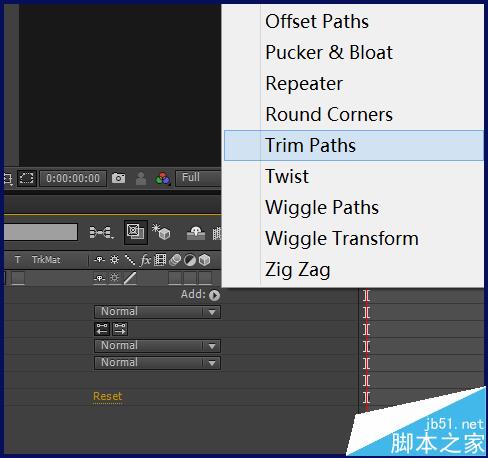Open Show Channel RGB circles icon

[163, 179]
